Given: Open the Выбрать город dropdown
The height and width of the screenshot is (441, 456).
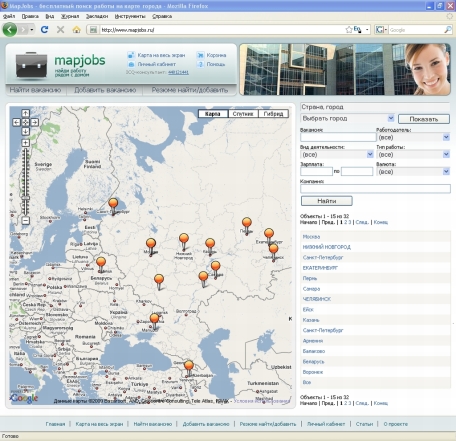Looking at the screenshot, I should pos(348,118).
